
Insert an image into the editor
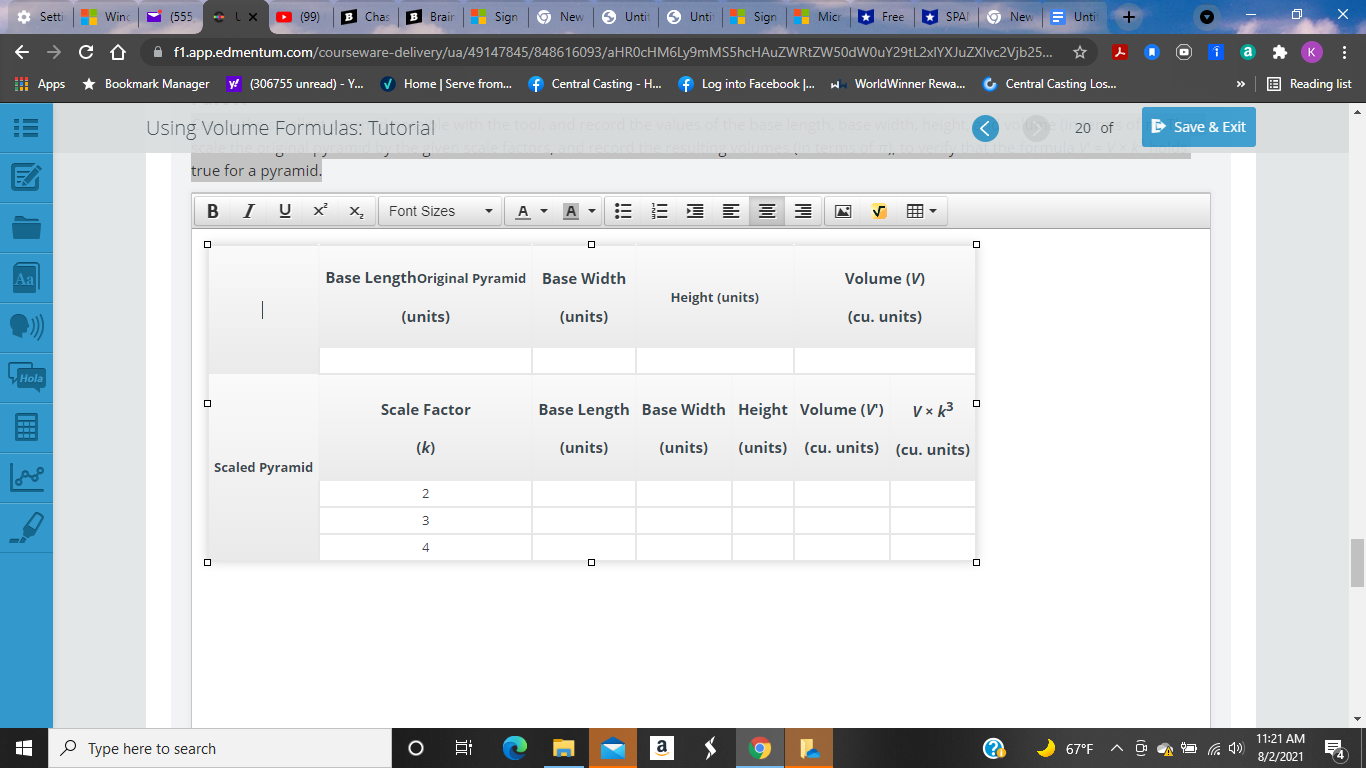coord(843,211)
